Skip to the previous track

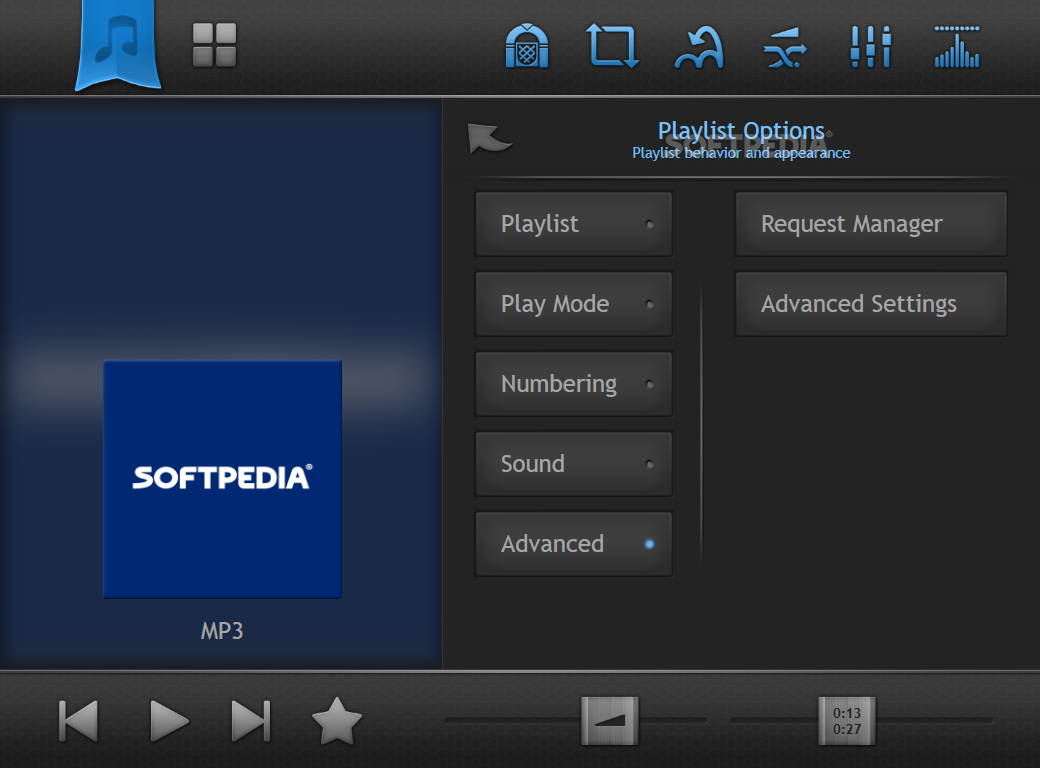coord(78,721)
